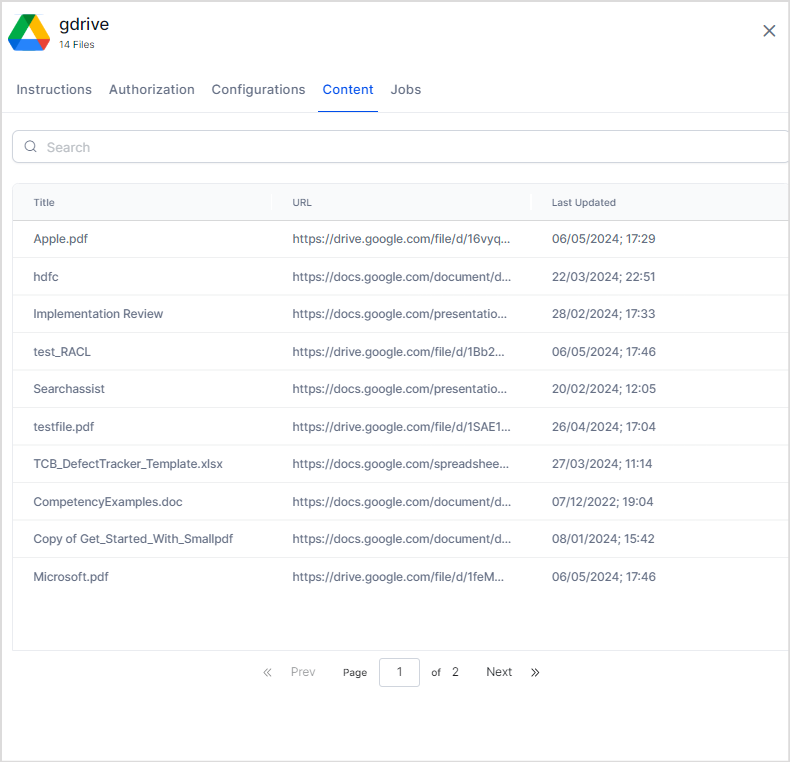Close the gdrive panel

(x=769, y=31)
